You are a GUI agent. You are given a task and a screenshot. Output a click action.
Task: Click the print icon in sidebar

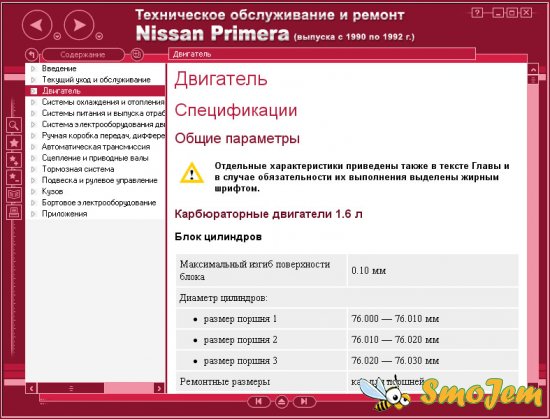tap(14, 212)
